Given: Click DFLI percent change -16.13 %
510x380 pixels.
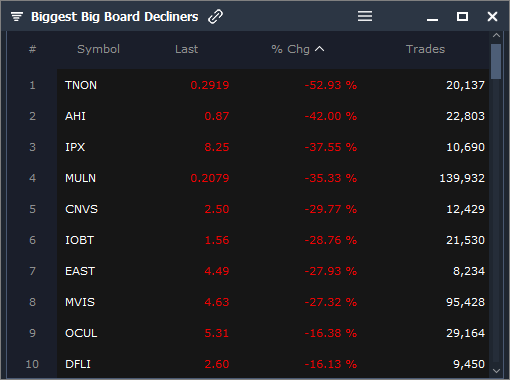Looking at the screenshot, I should click(x=331, y=364).
